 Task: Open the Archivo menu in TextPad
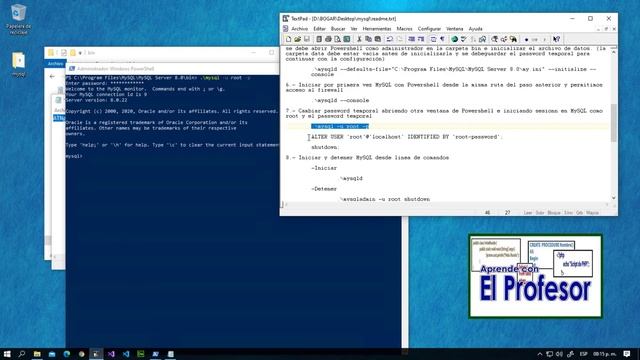[x=300, y=29]
